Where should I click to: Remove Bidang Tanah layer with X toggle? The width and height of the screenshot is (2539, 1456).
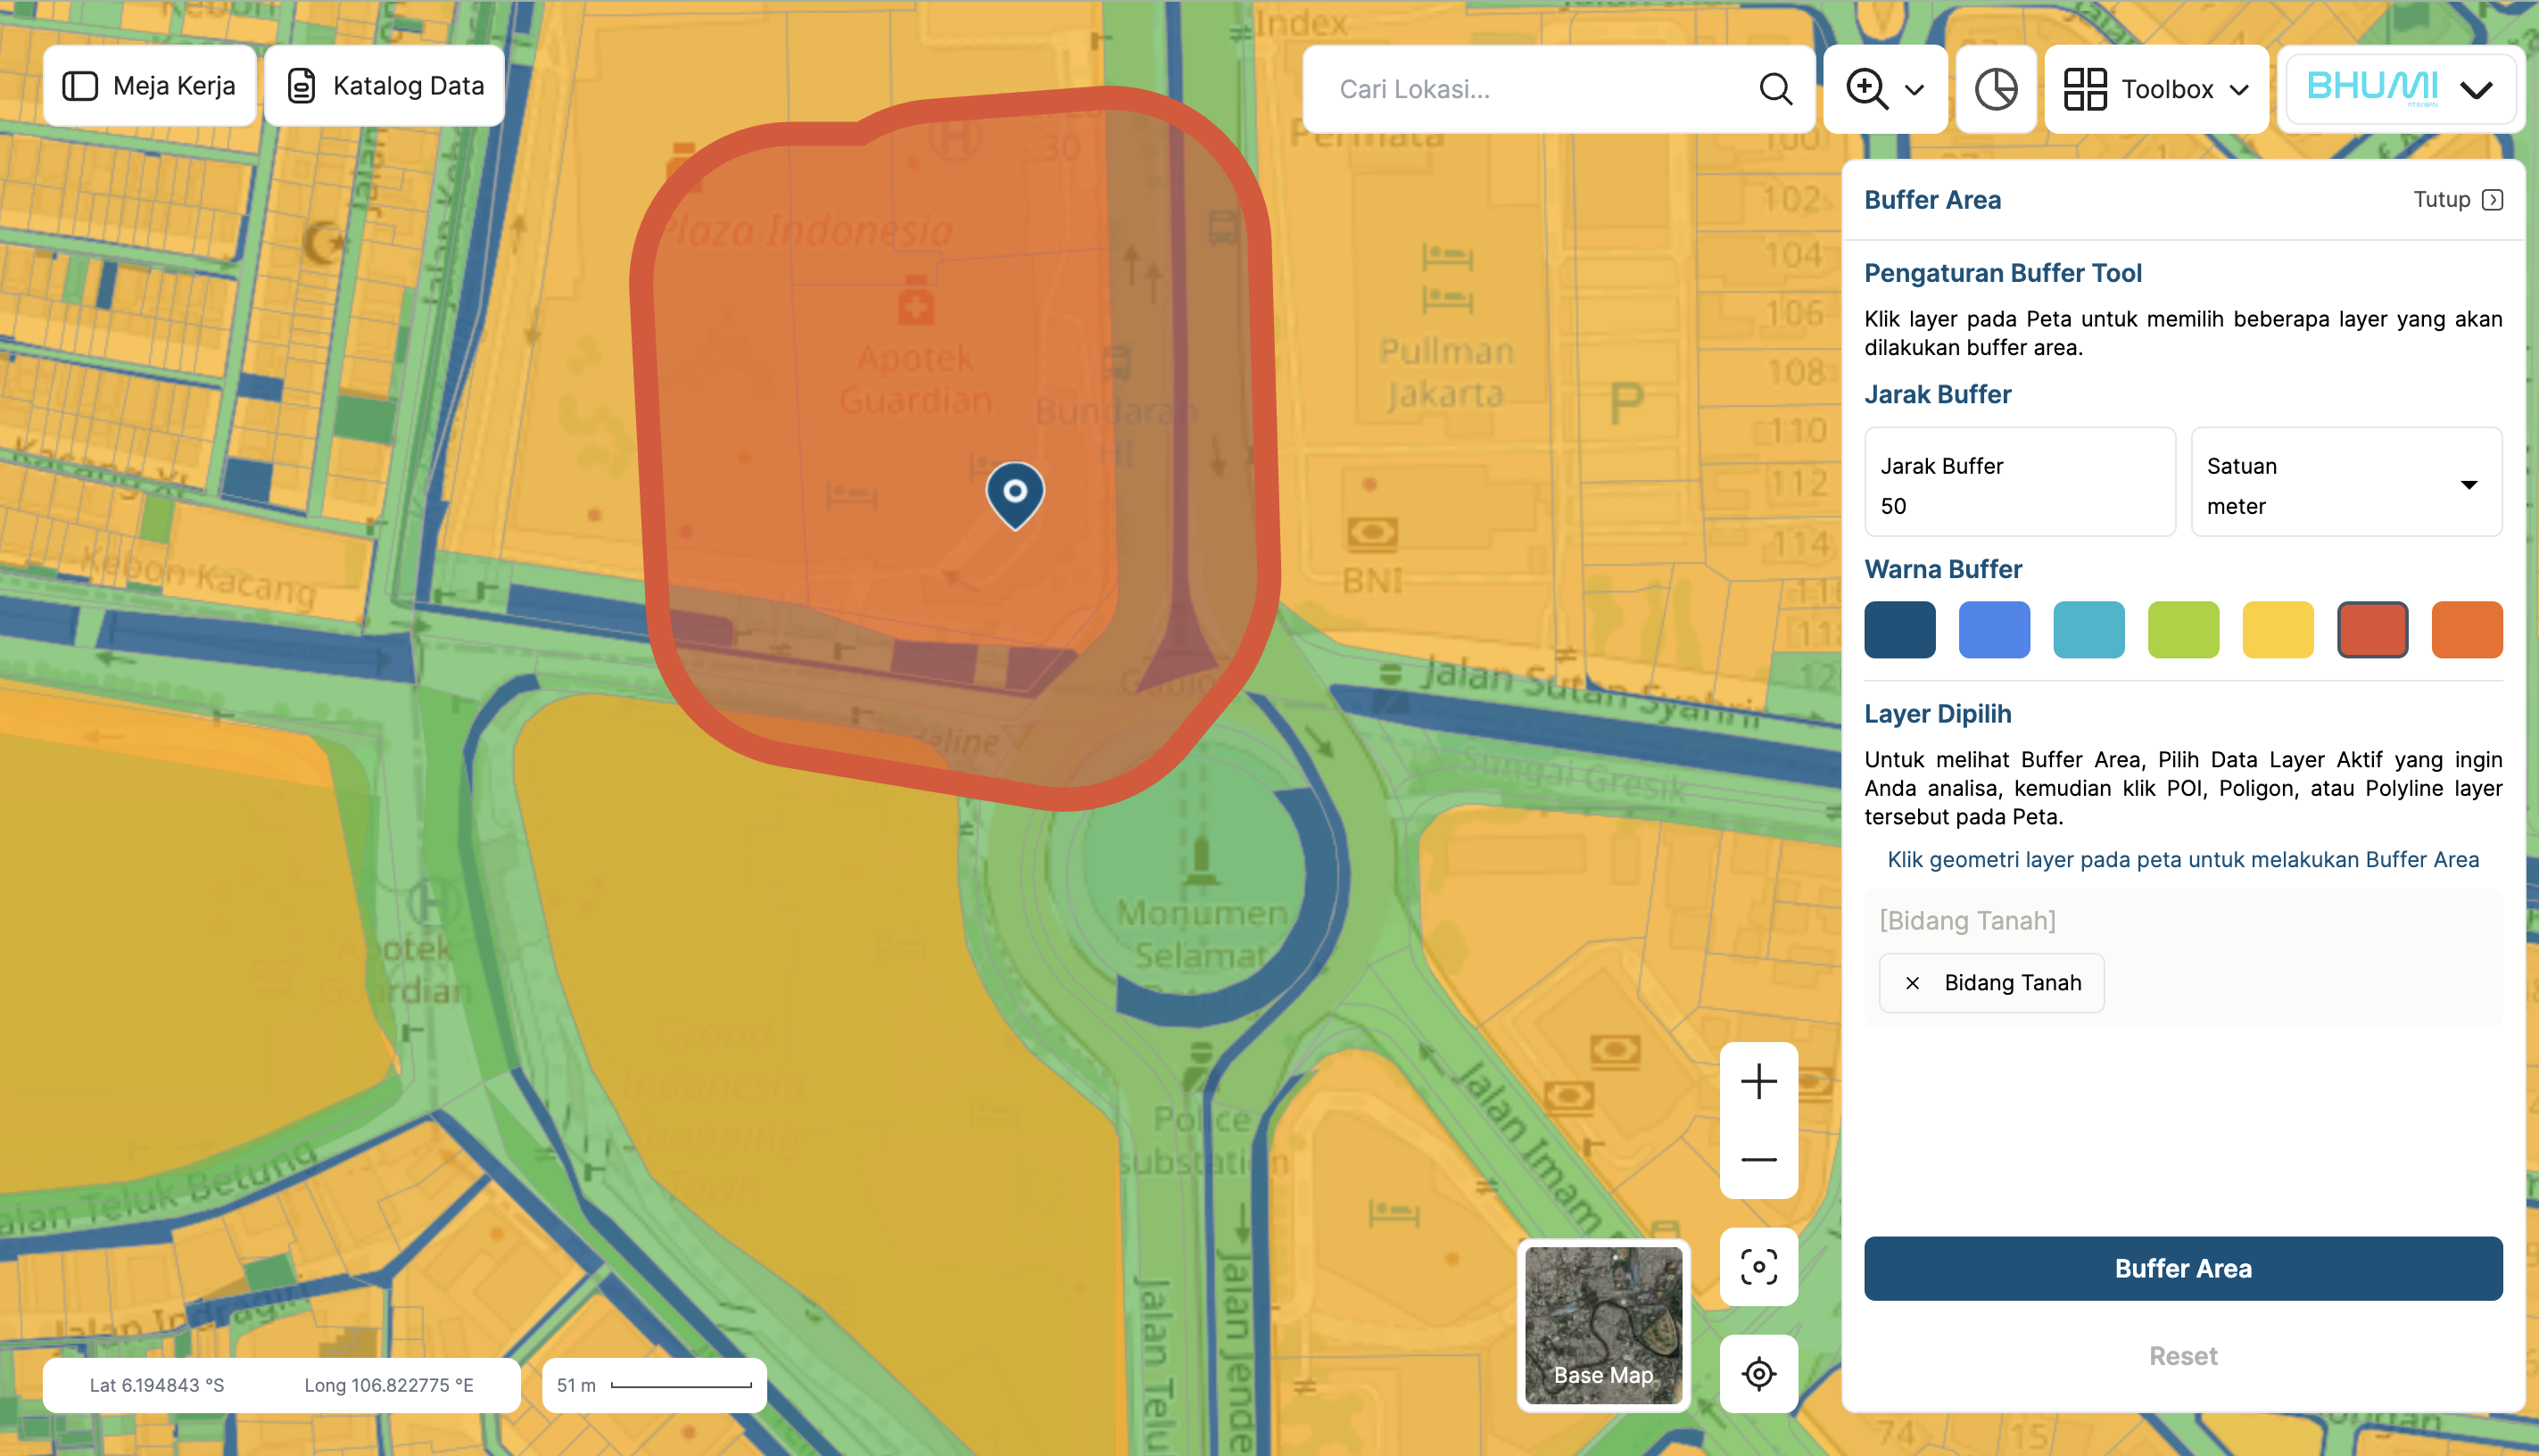point(1913,981)
